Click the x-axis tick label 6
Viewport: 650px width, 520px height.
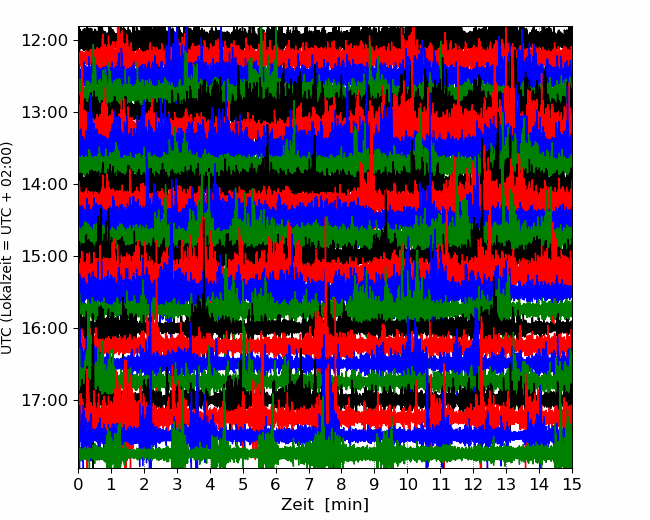276,484
